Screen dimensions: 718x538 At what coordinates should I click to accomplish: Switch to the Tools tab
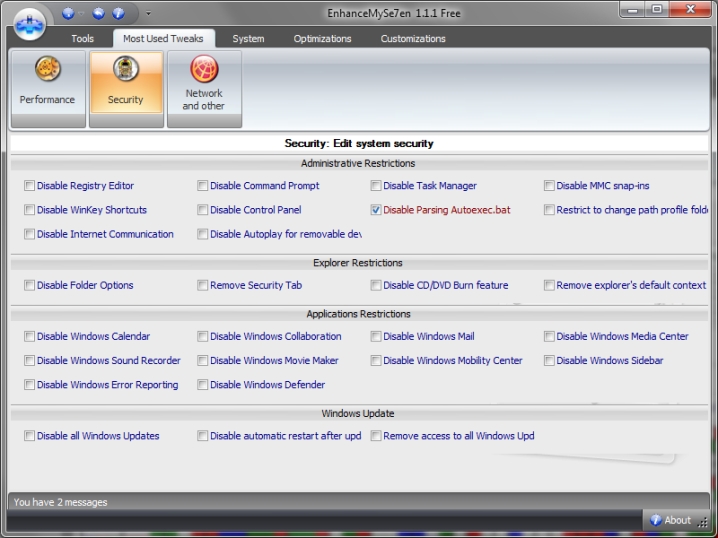[x=82, y=39]
